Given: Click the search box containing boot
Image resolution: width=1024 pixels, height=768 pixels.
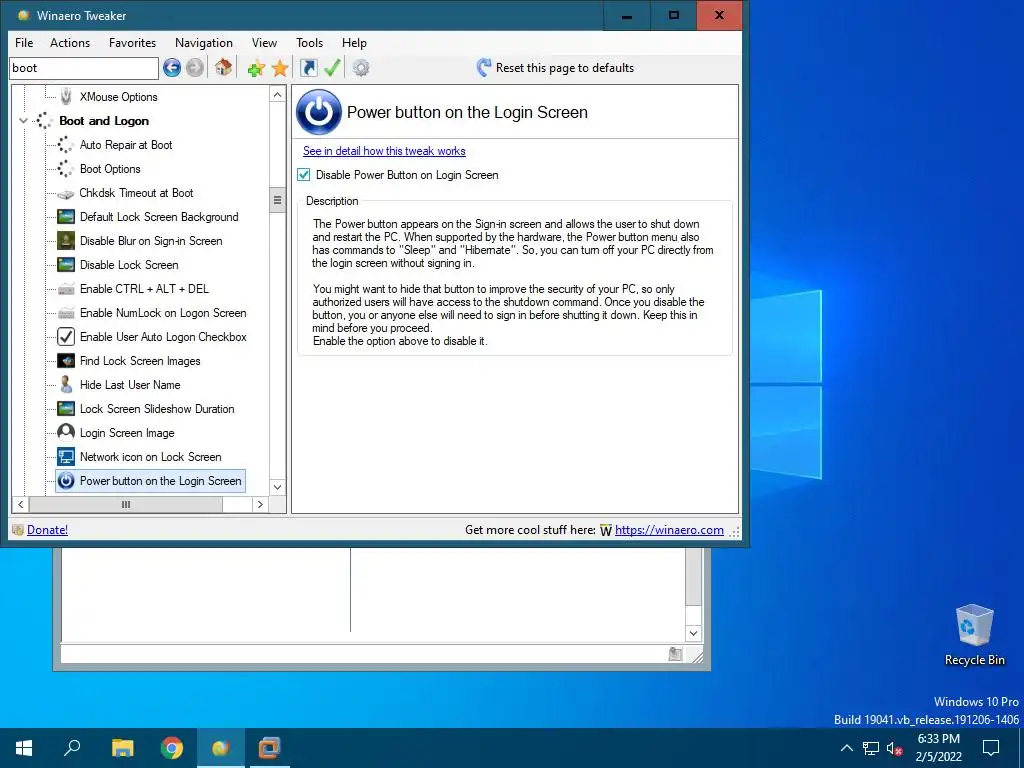Looking at the screenshot, I should 84,68.
